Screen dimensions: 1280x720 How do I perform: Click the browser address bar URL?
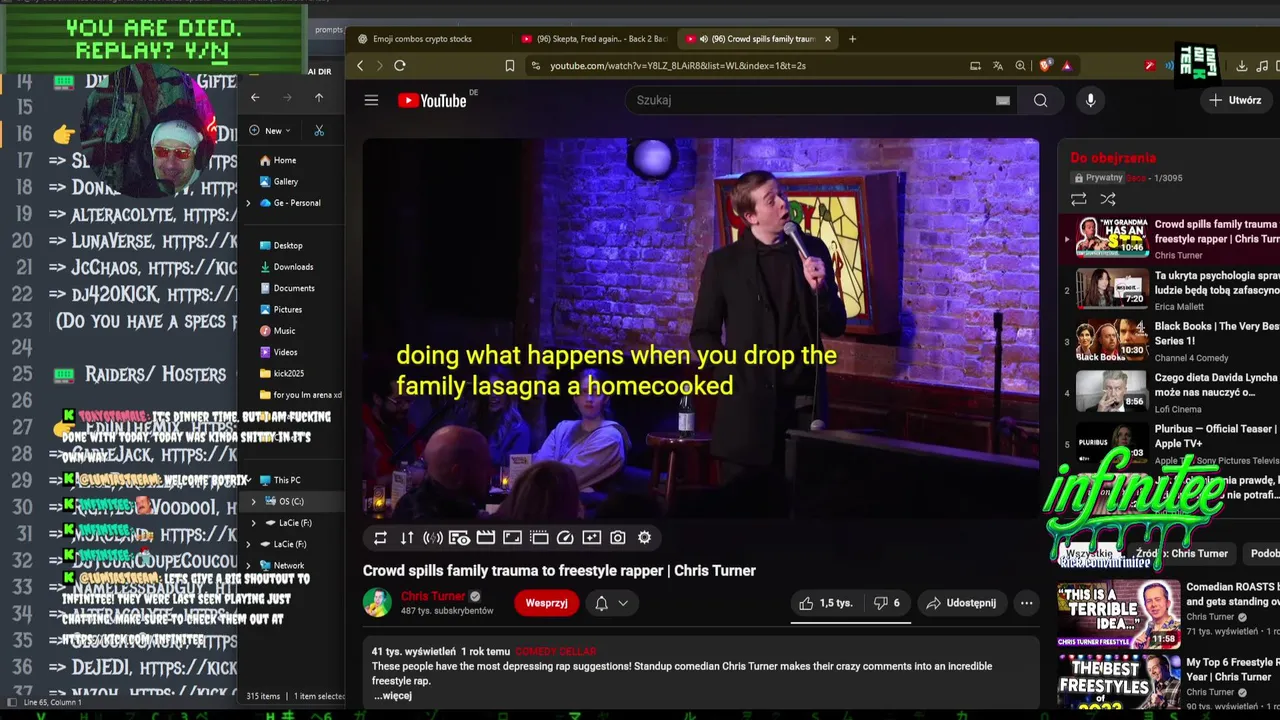(678, 66)
